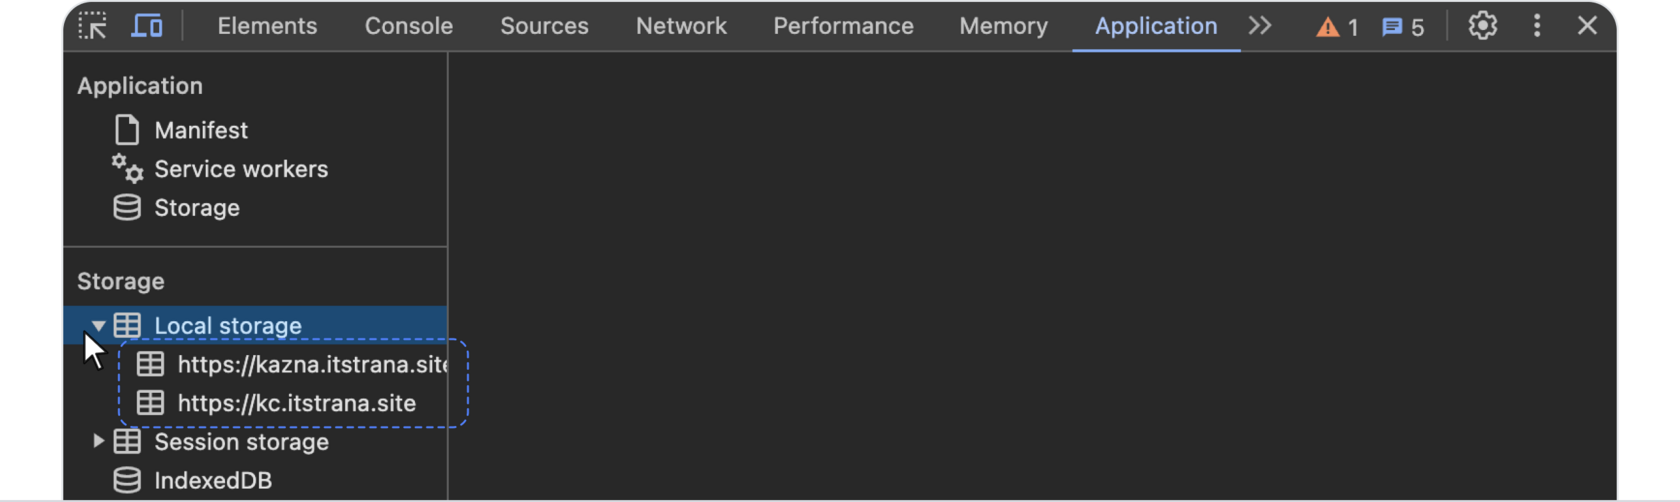The image size is (1680, 502).
Task: Show more tabs with double chevron
Action: (x=1260, y=26)
